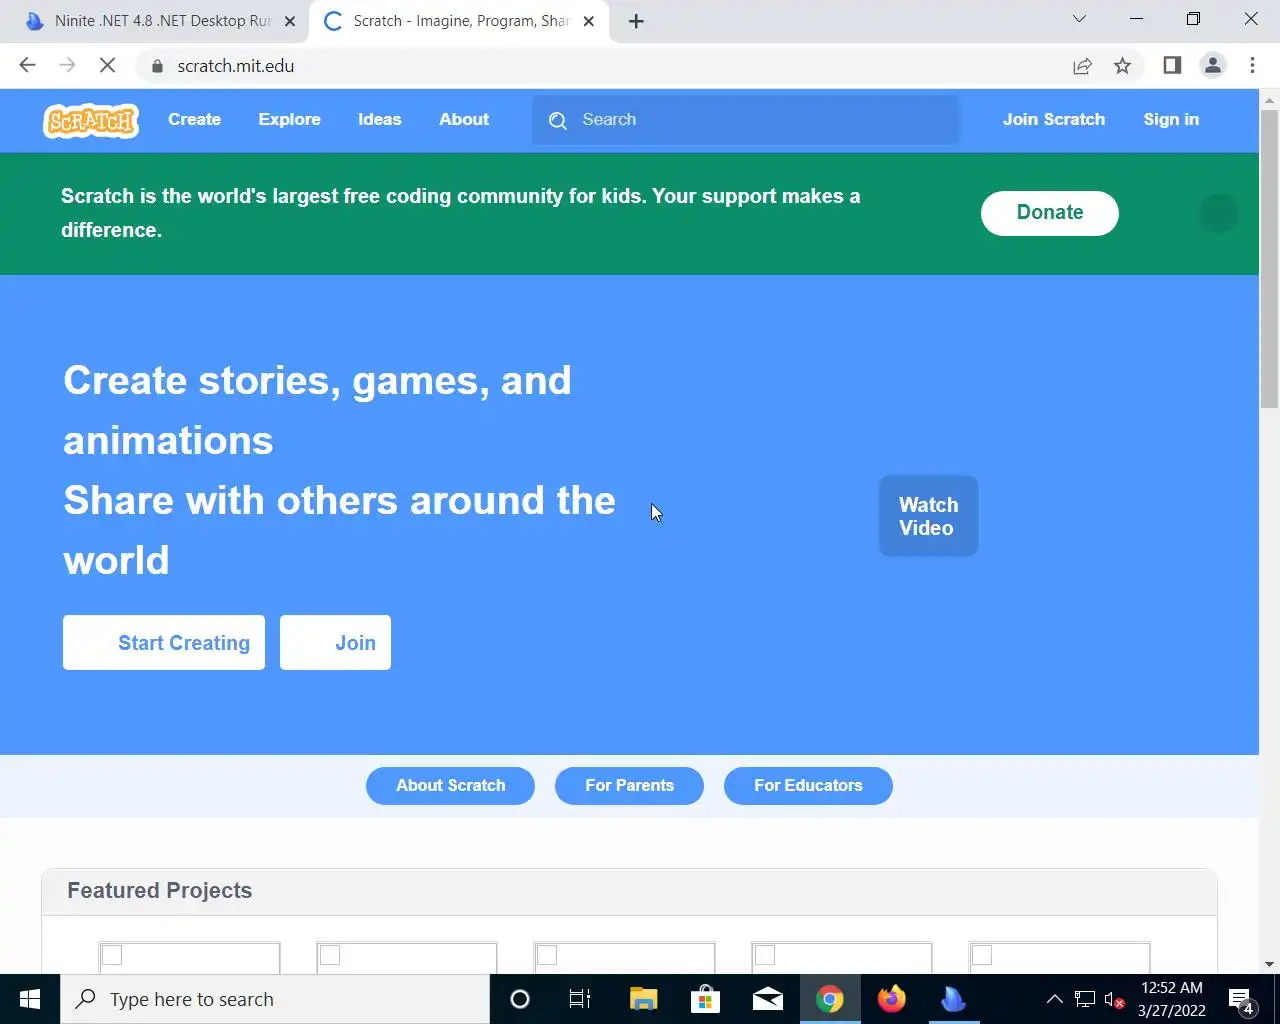Viewport: 1280px width, 1024px height.
Task: Open the tab search chevron
Action: pyautogui.click(x=1079, y=19)
